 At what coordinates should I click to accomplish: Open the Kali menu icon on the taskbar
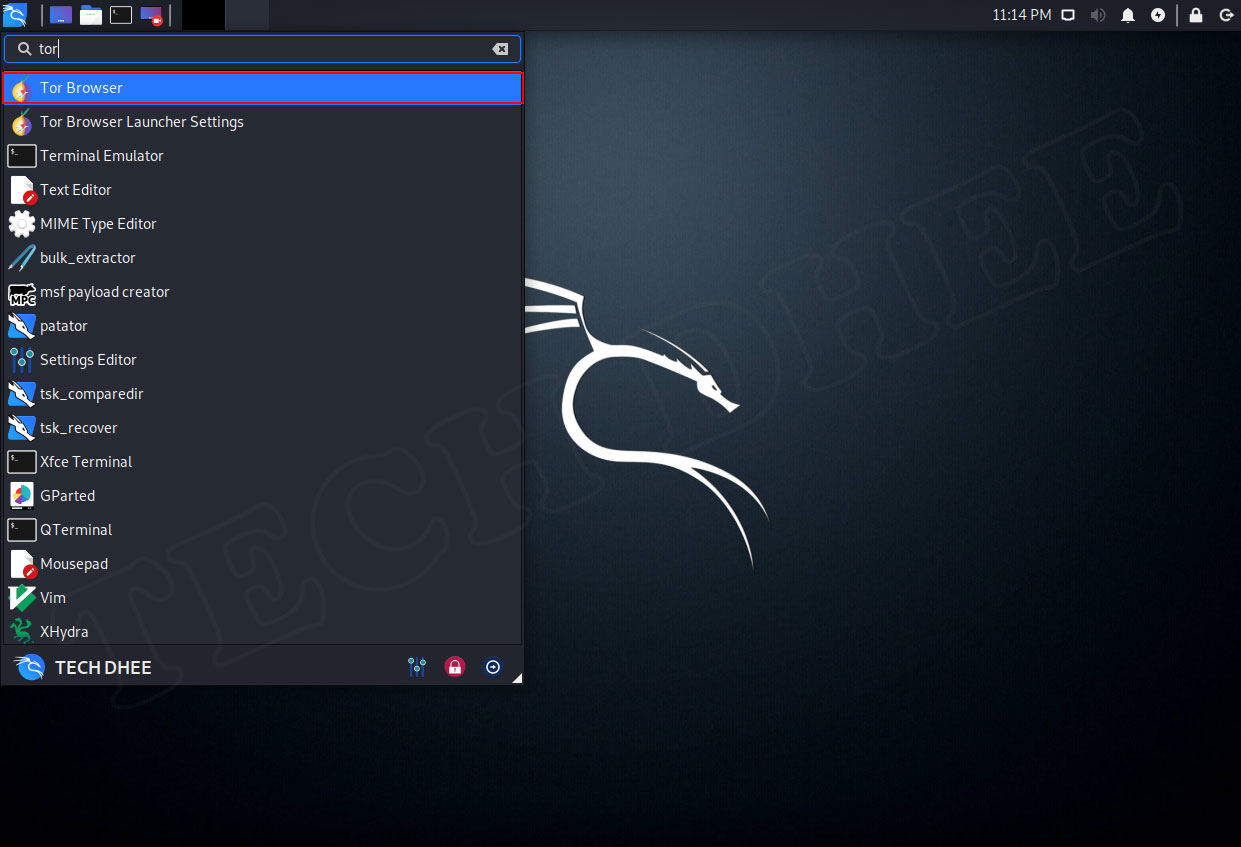15,15
